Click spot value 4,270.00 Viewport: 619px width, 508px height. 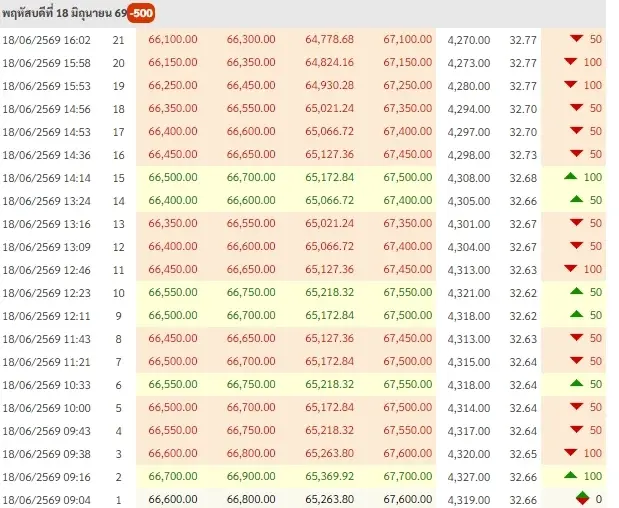tap(469, 40)
